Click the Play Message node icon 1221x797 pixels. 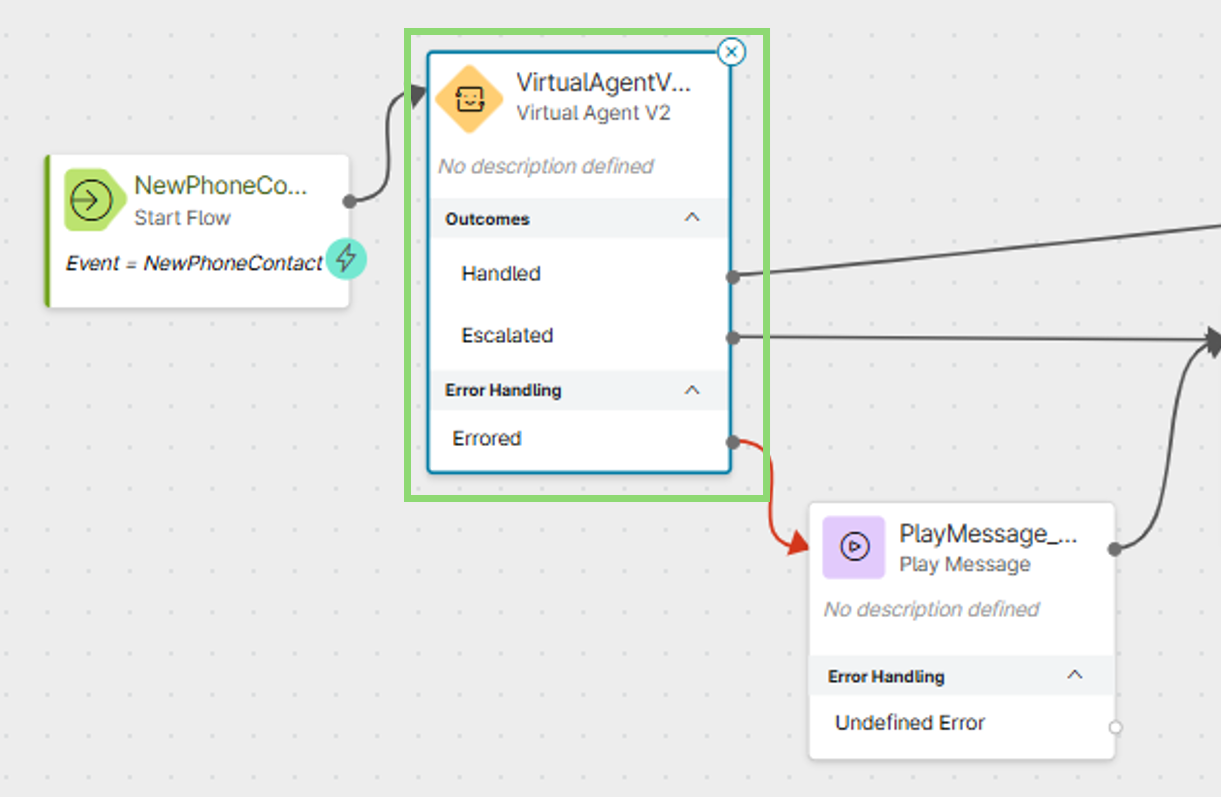pos(853,547)
